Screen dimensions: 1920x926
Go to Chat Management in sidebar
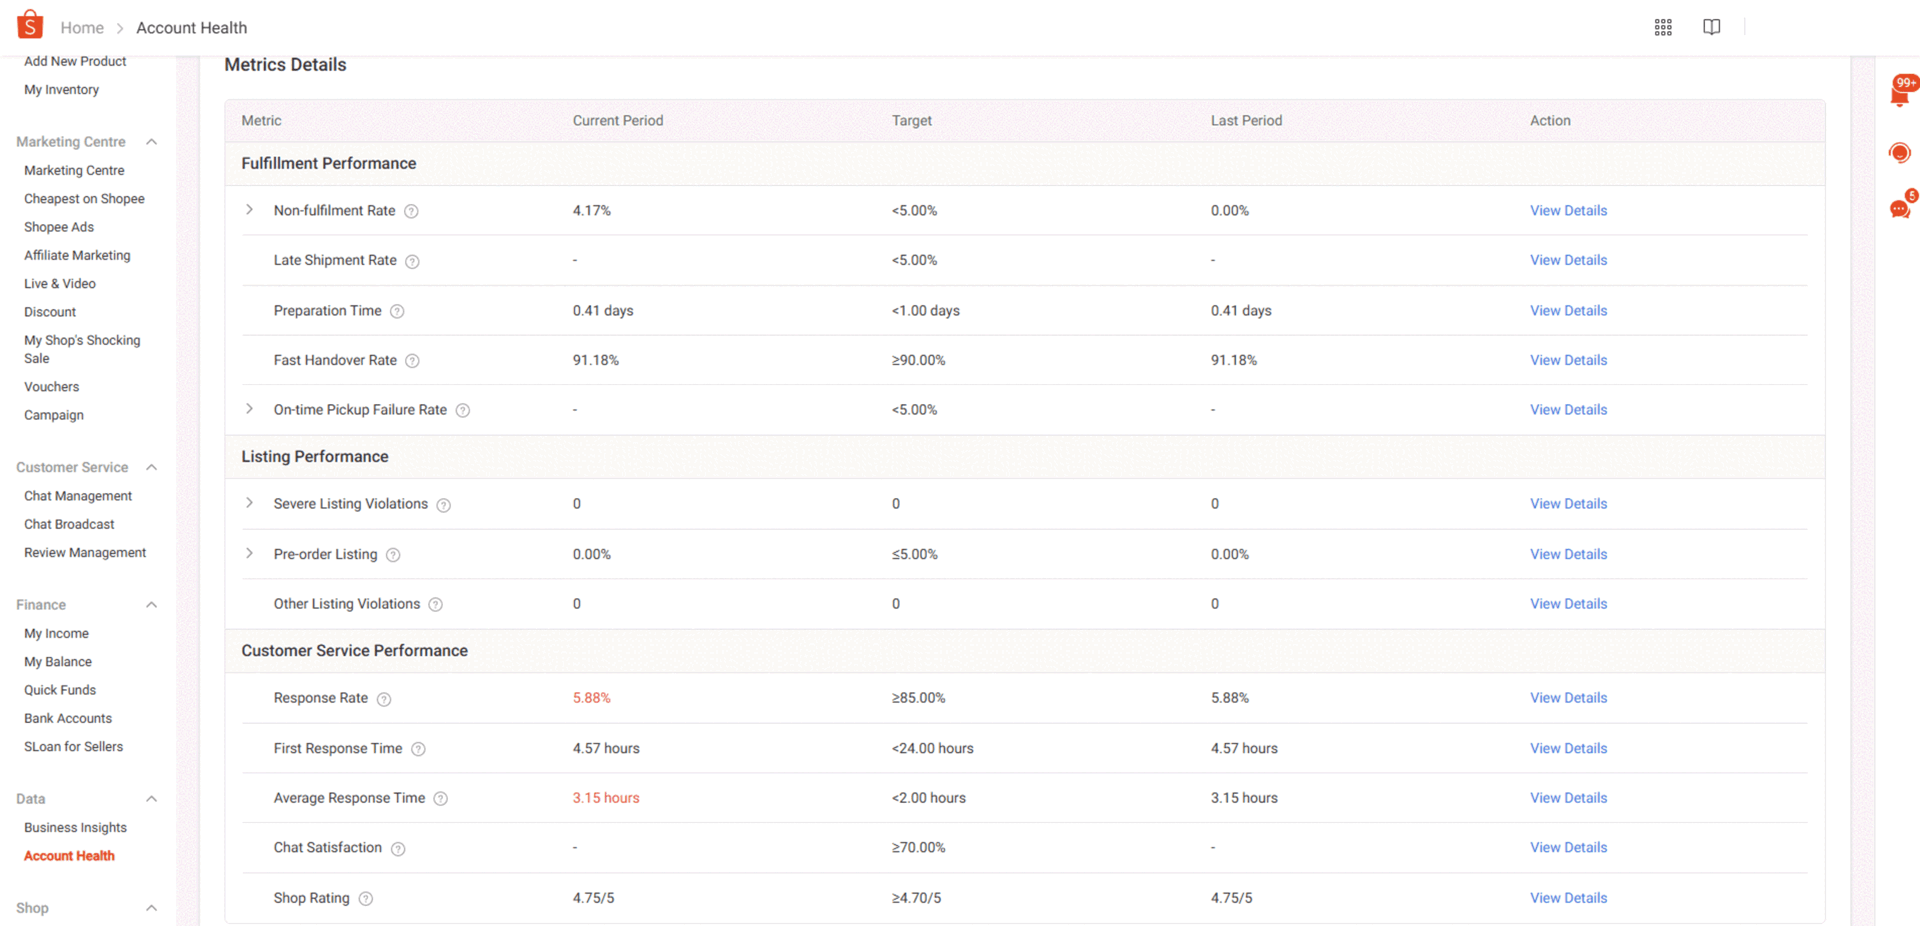pyautogui.click(x=78, y=496)
